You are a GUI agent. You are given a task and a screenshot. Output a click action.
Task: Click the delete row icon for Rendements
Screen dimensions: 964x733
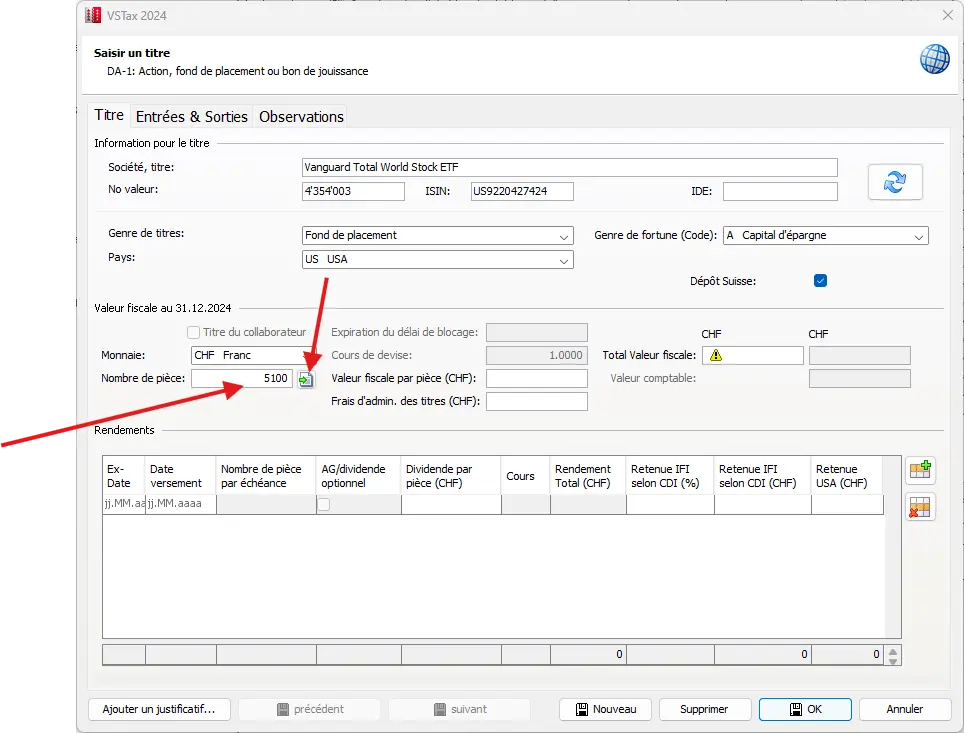point(919,508)
